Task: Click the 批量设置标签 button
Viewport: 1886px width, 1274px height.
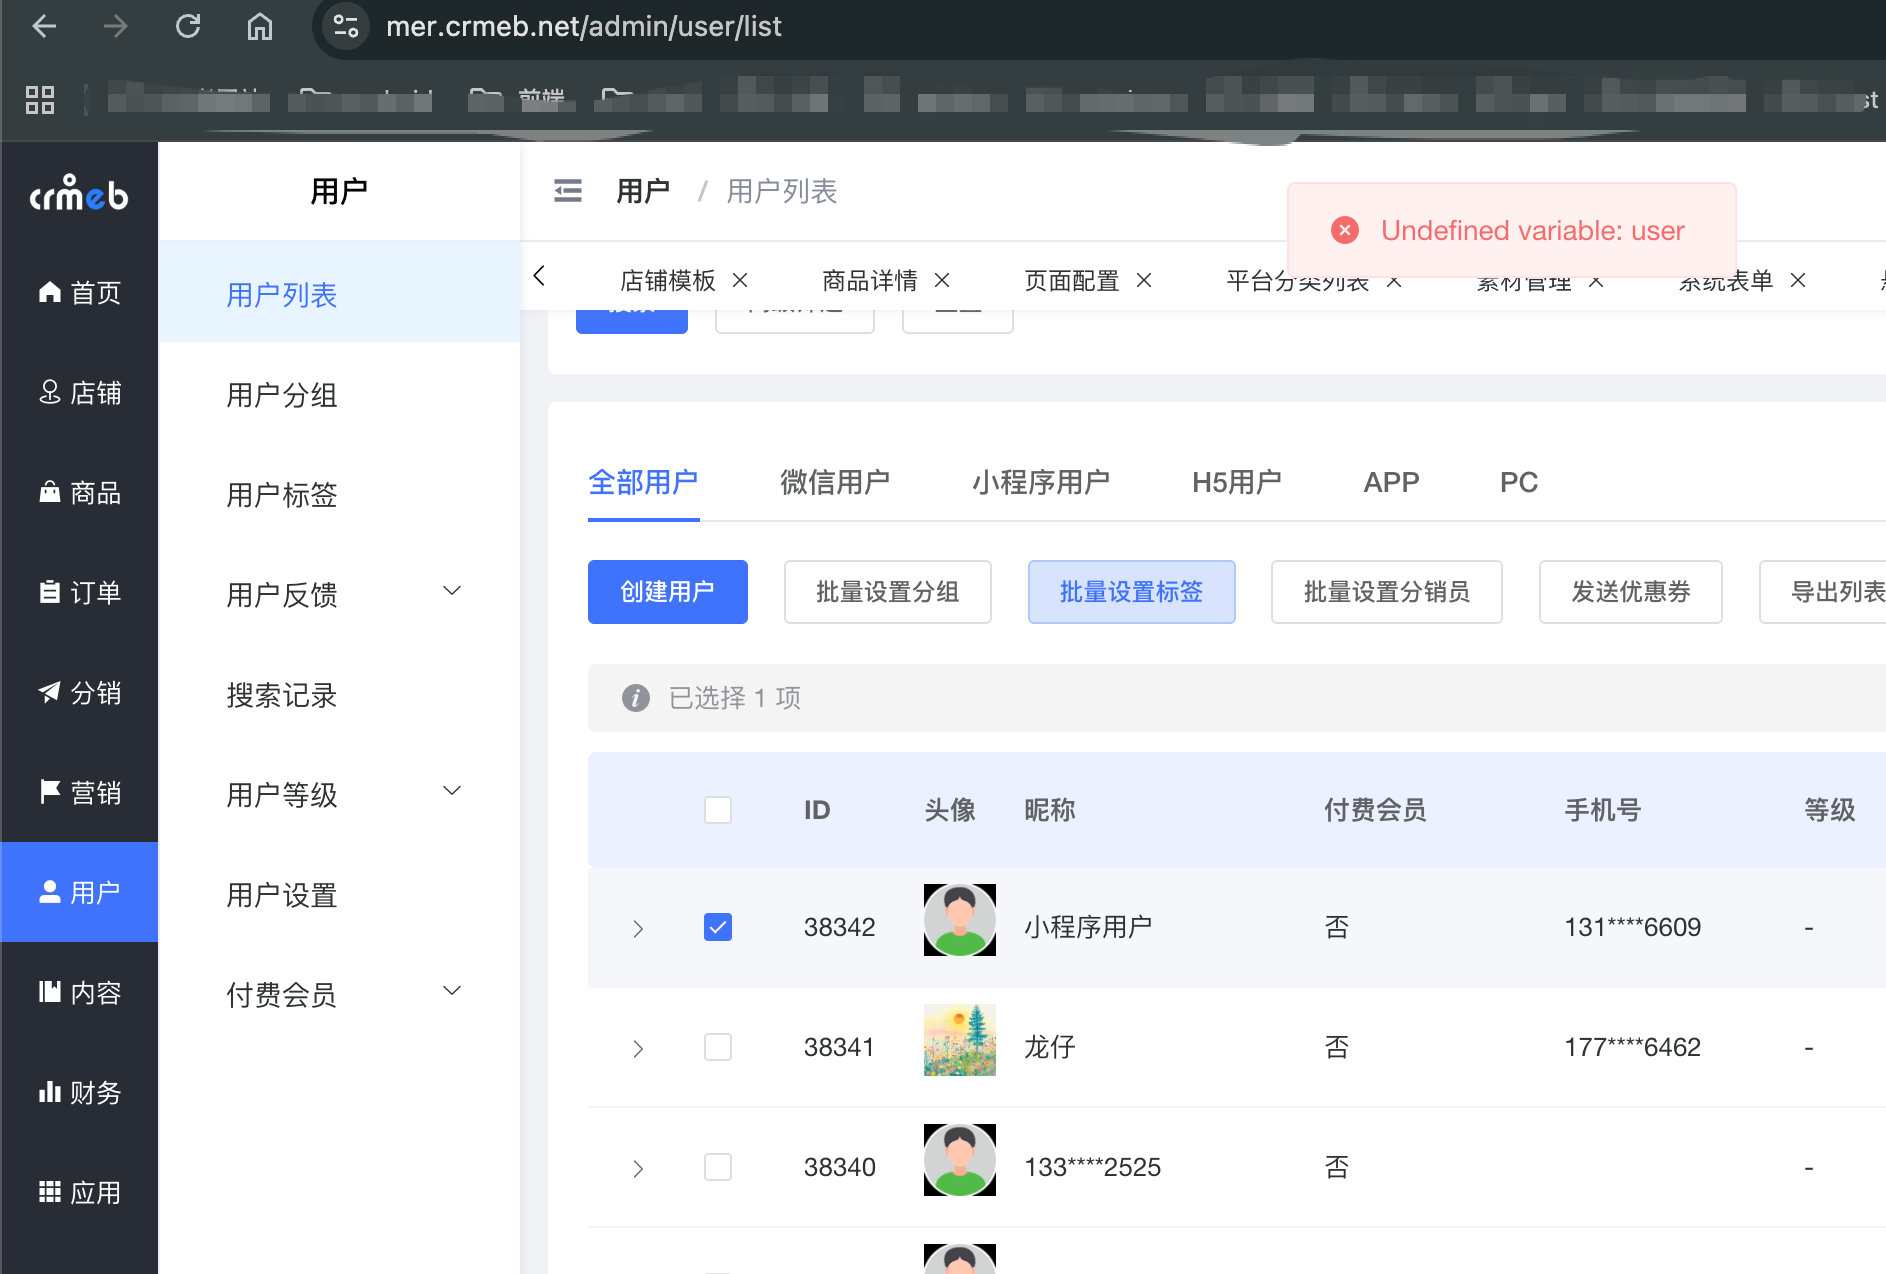Action: 1132,592
